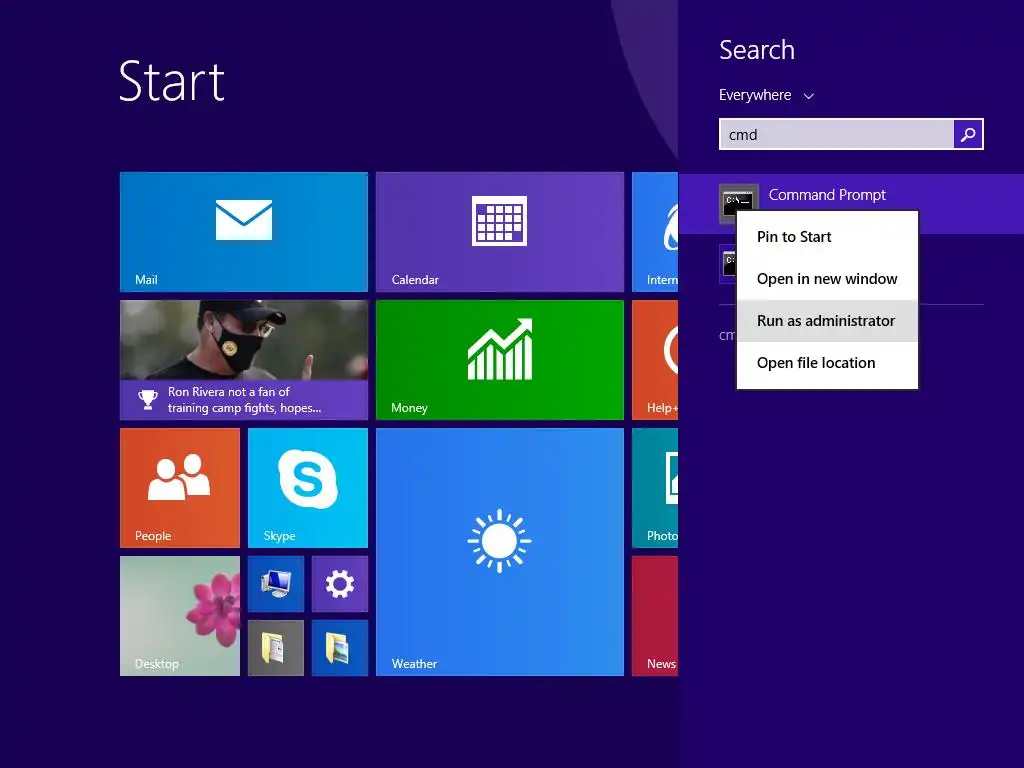Viewport: 1024px width, 768px height.
Task: Launch the Money tile
Action: (500, 360)
